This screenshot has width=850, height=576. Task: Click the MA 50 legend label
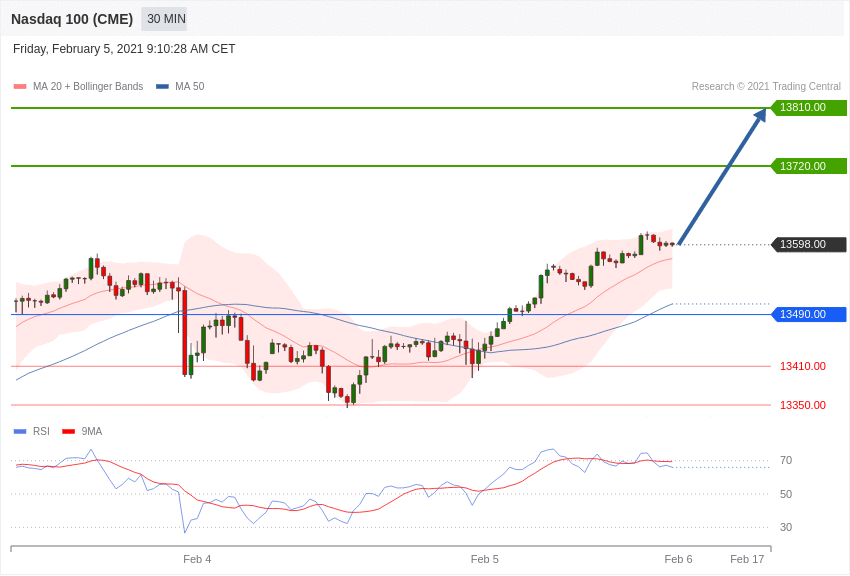[x=190, y=86]
